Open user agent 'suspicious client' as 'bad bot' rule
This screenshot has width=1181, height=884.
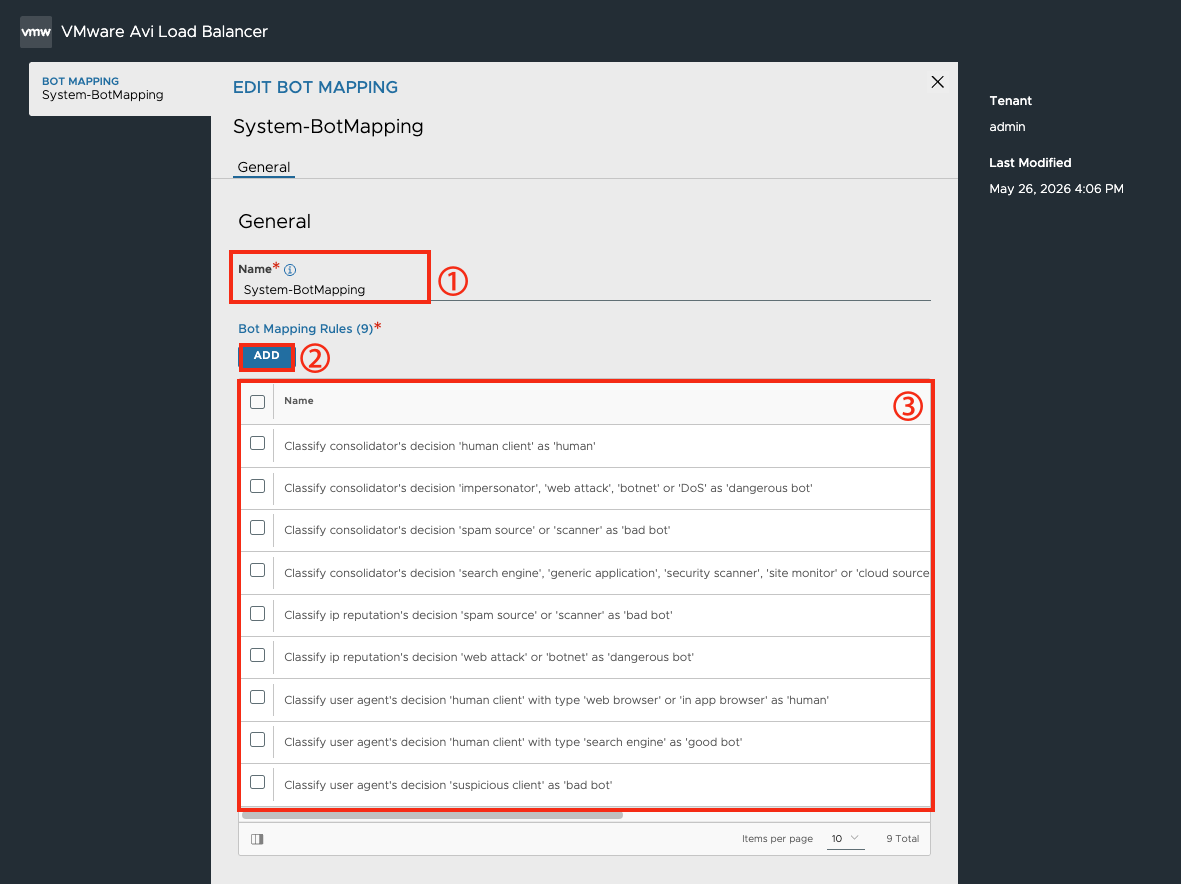pos(448,785)
